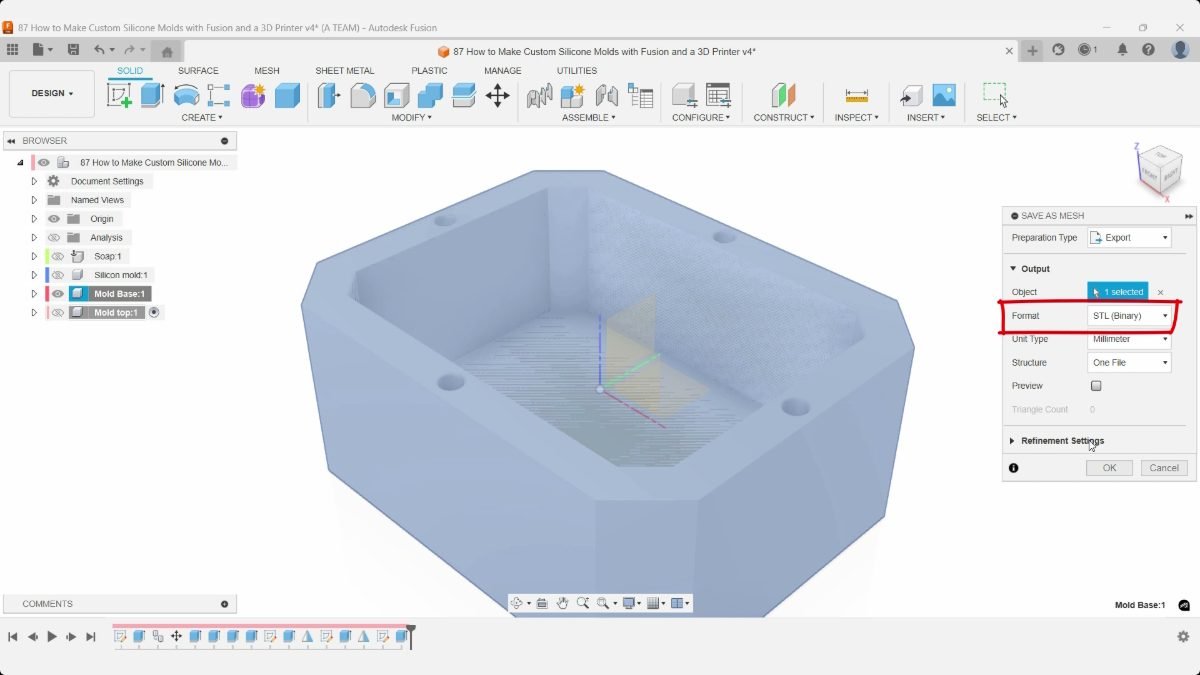Toggle visibility of Analysis folder
Image resolution: width=1200 pixels, height=675 pixels.
[54, 237]
